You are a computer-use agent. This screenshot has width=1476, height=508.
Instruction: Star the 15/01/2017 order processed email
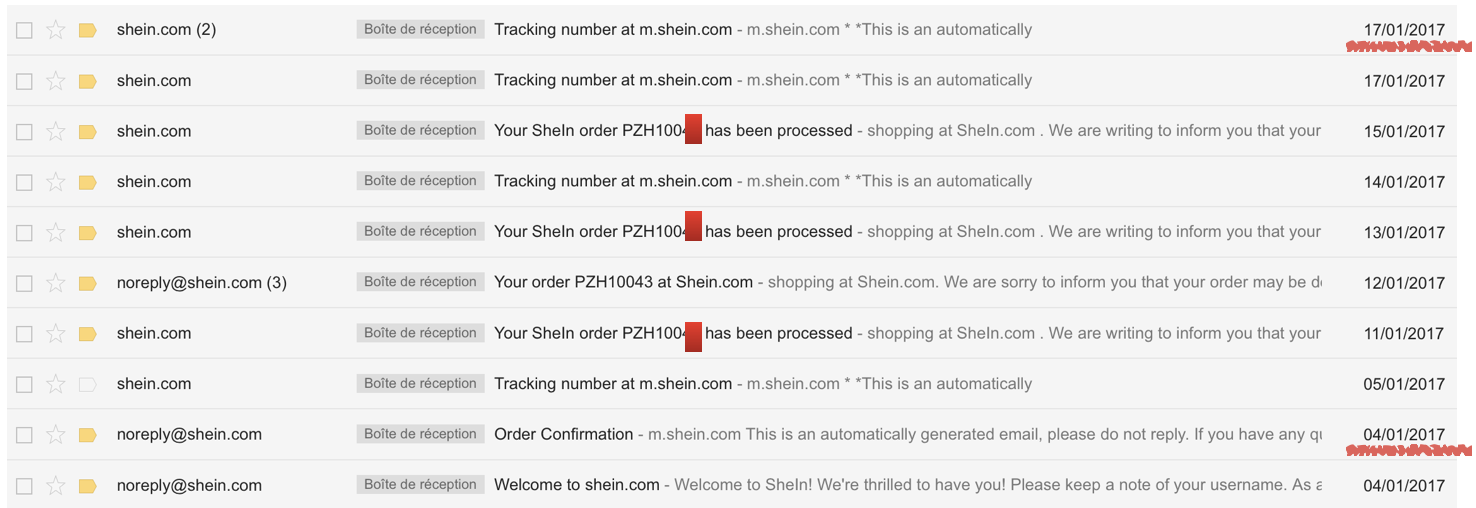click(56, 131)
